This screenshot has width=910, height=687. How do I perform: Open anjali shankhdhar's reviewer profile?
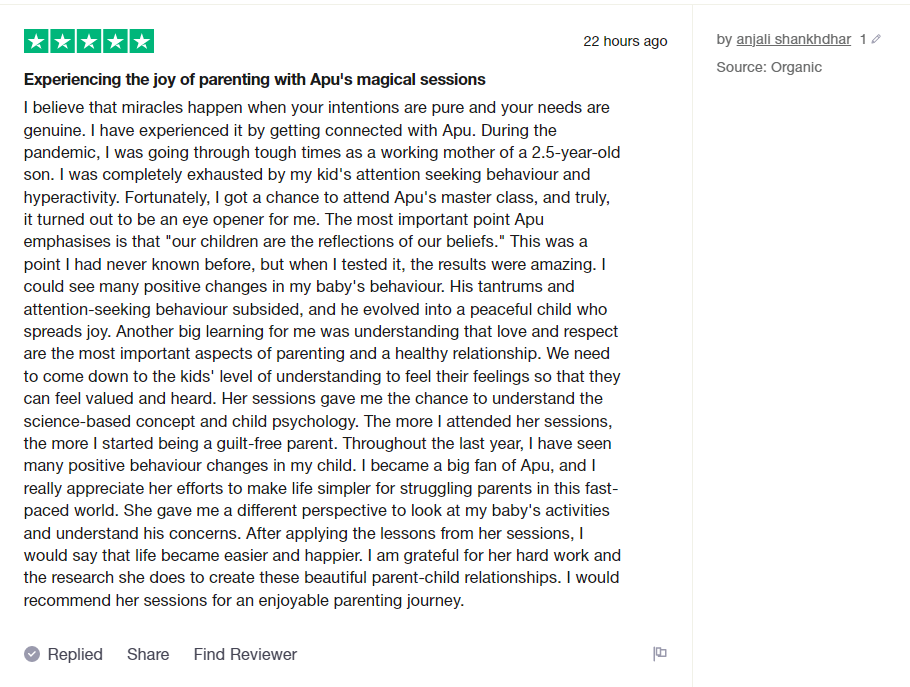tap(794, 40)
